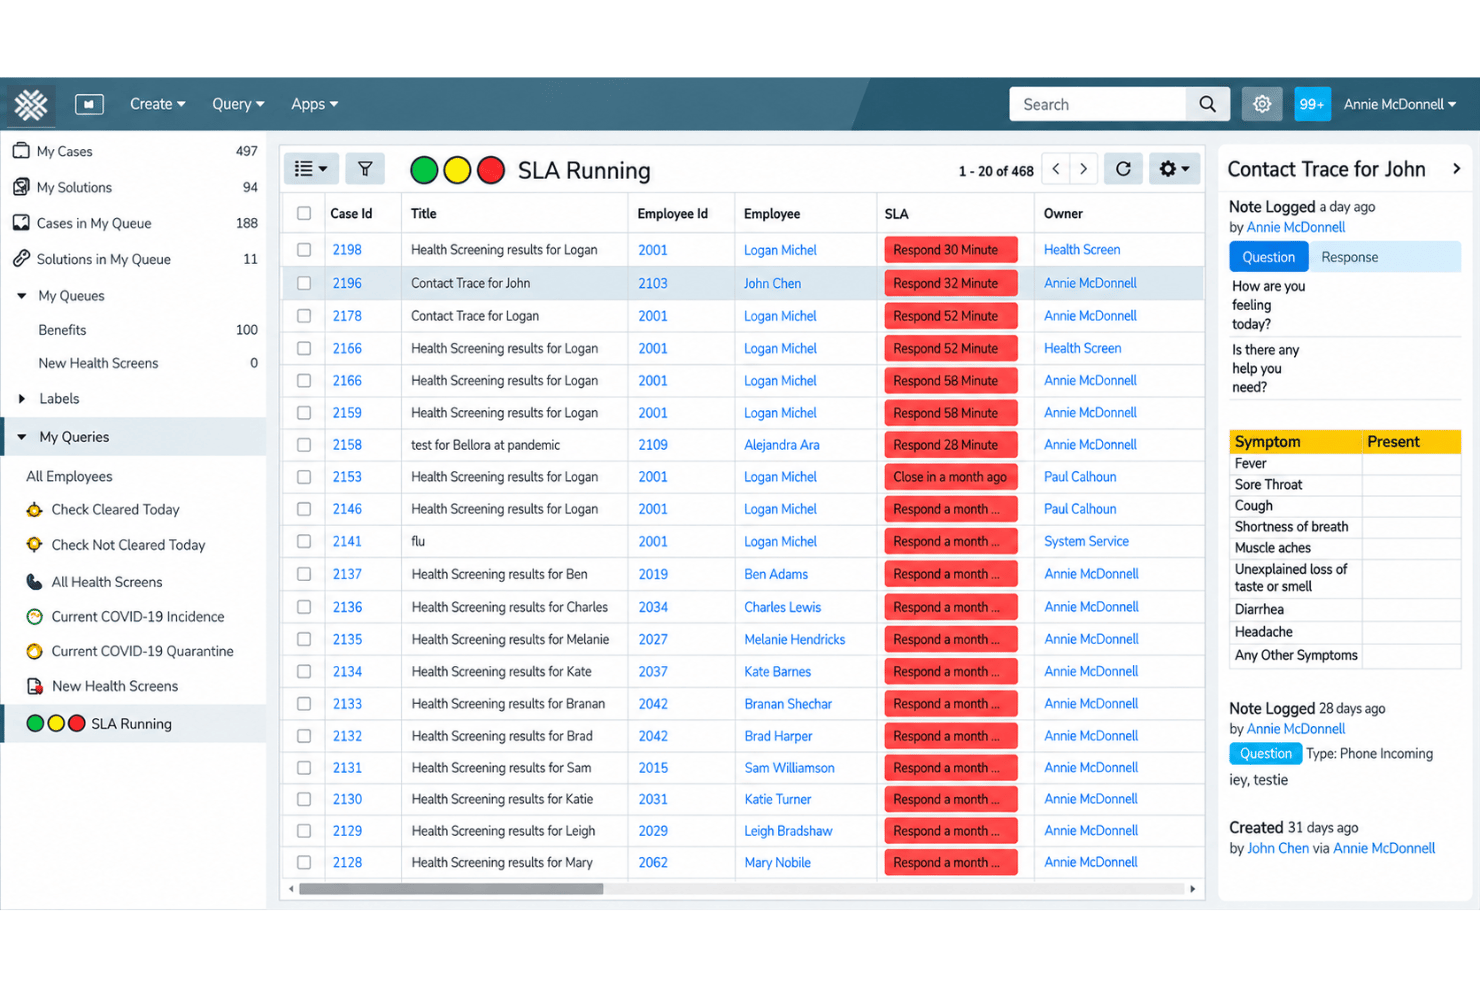This screenshot has height=987, width=1480.
Task: Click the magnifier search button
Action: (1208, 104)
